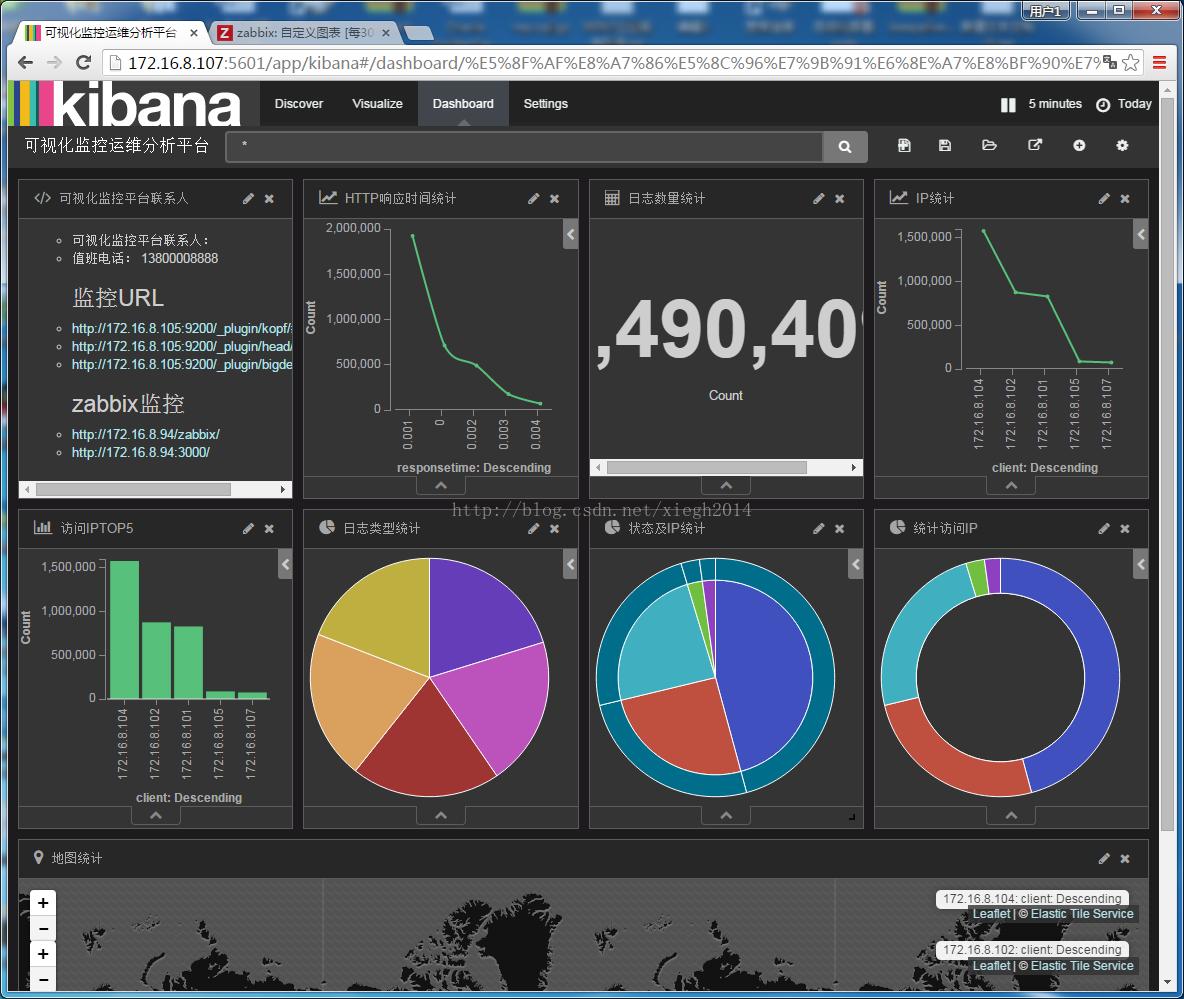The image size is (1184, 999).
Task: Expand the spy chevron under 统计访问IP chart
Action: click(x=1011, y=816)
